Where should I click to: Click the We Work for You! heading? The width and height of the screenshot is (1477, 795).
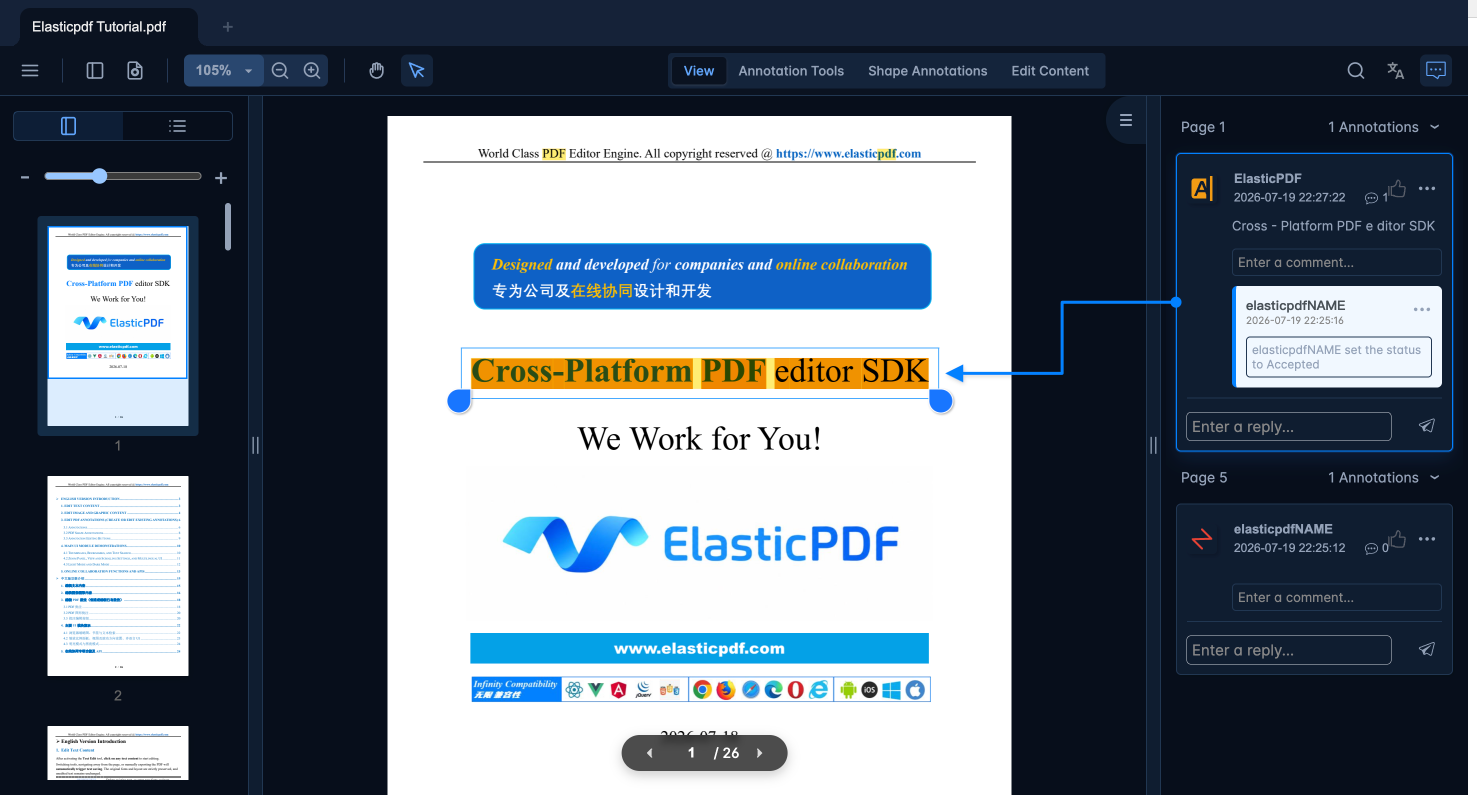coord(699,438)
